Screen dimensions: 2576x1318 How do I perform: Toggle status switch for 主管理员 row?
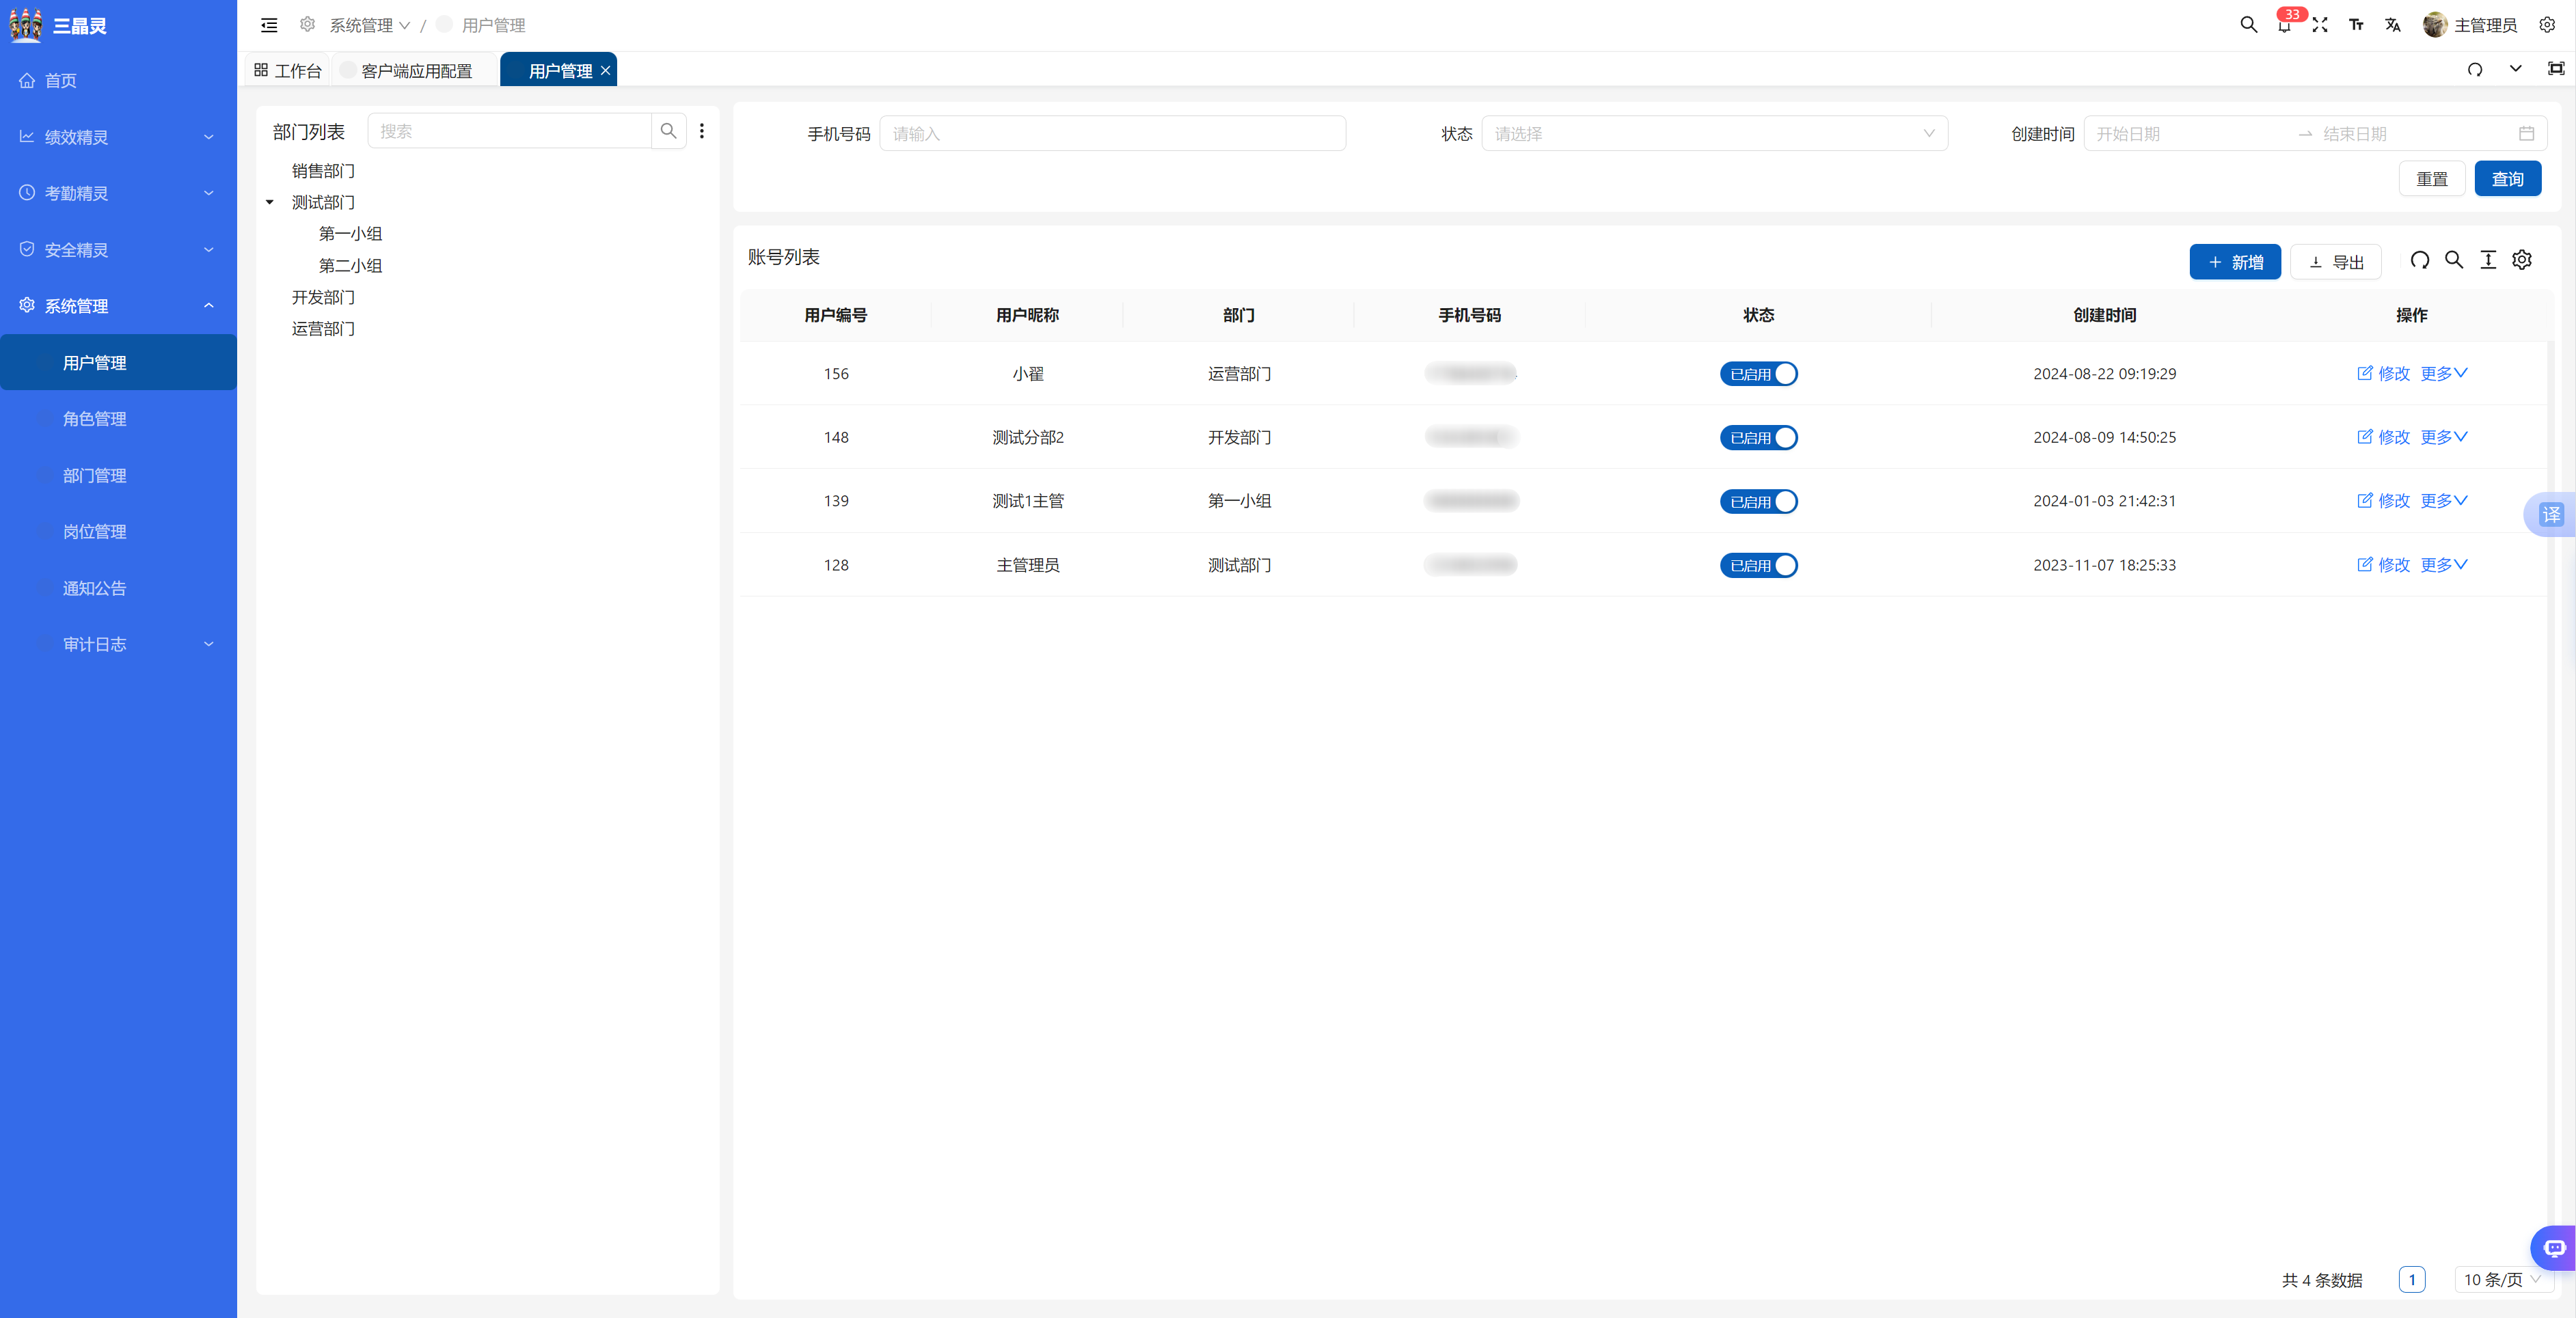(1758, 565)
